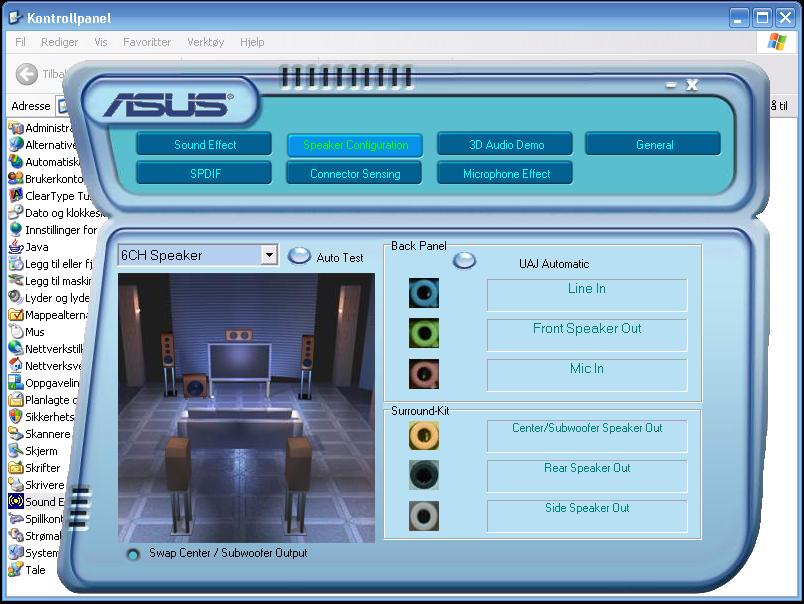
Task: Click the Front Speaker Out button
Action: click(x=587, y=335)
